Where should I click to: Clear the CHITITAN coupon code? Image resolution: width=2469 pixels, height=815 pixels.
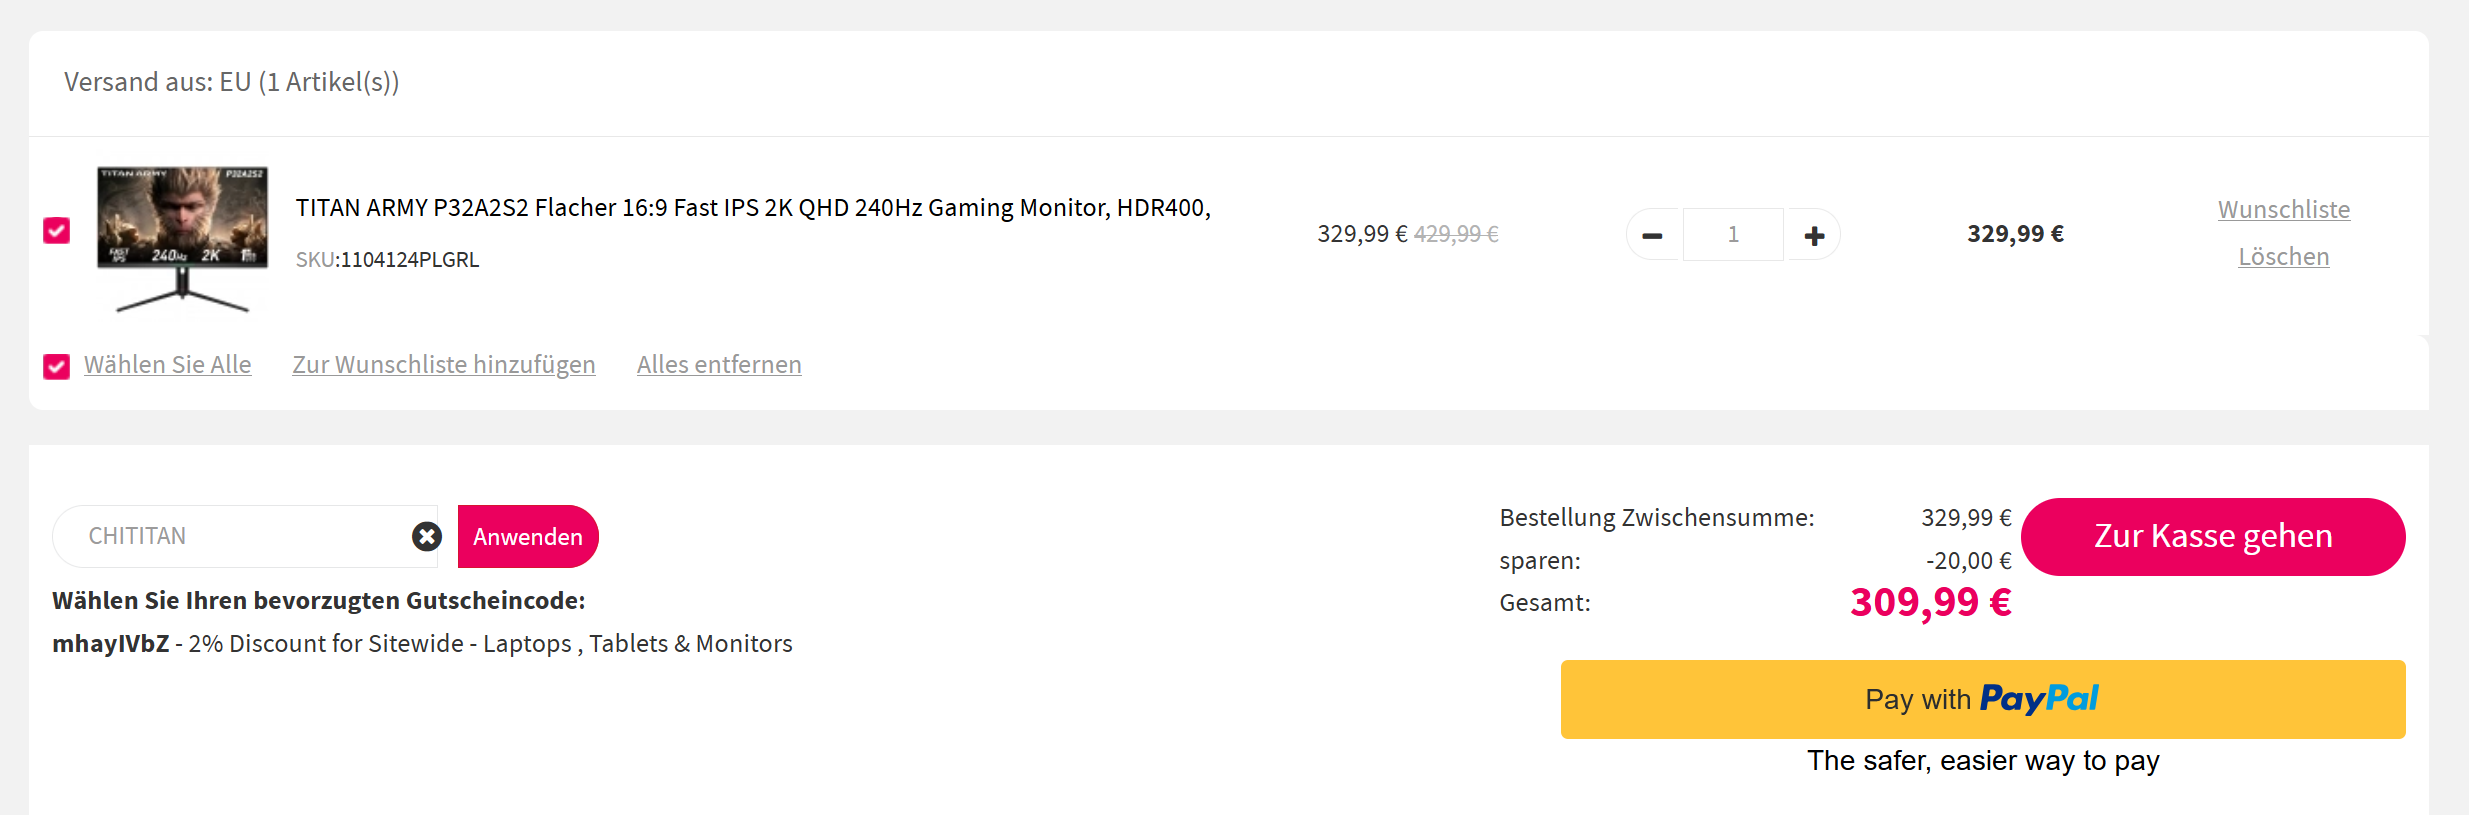pyautogui.click(x=427, y=537)
